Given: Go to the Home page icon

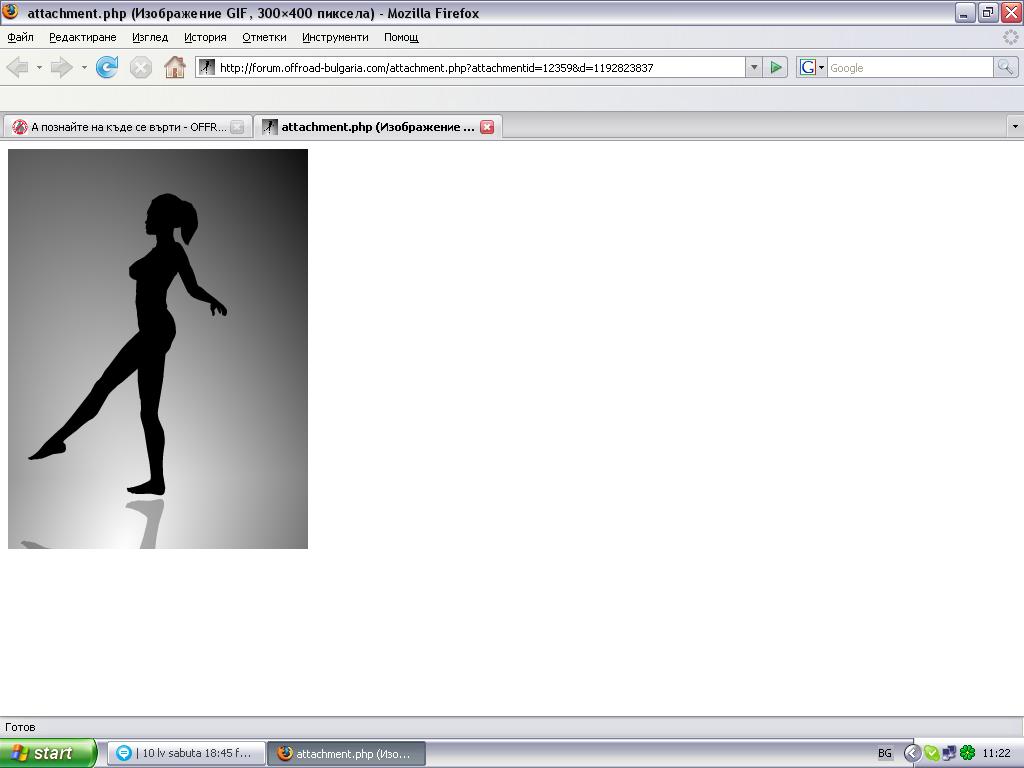Looking at the screenshot, I should 175,67.
